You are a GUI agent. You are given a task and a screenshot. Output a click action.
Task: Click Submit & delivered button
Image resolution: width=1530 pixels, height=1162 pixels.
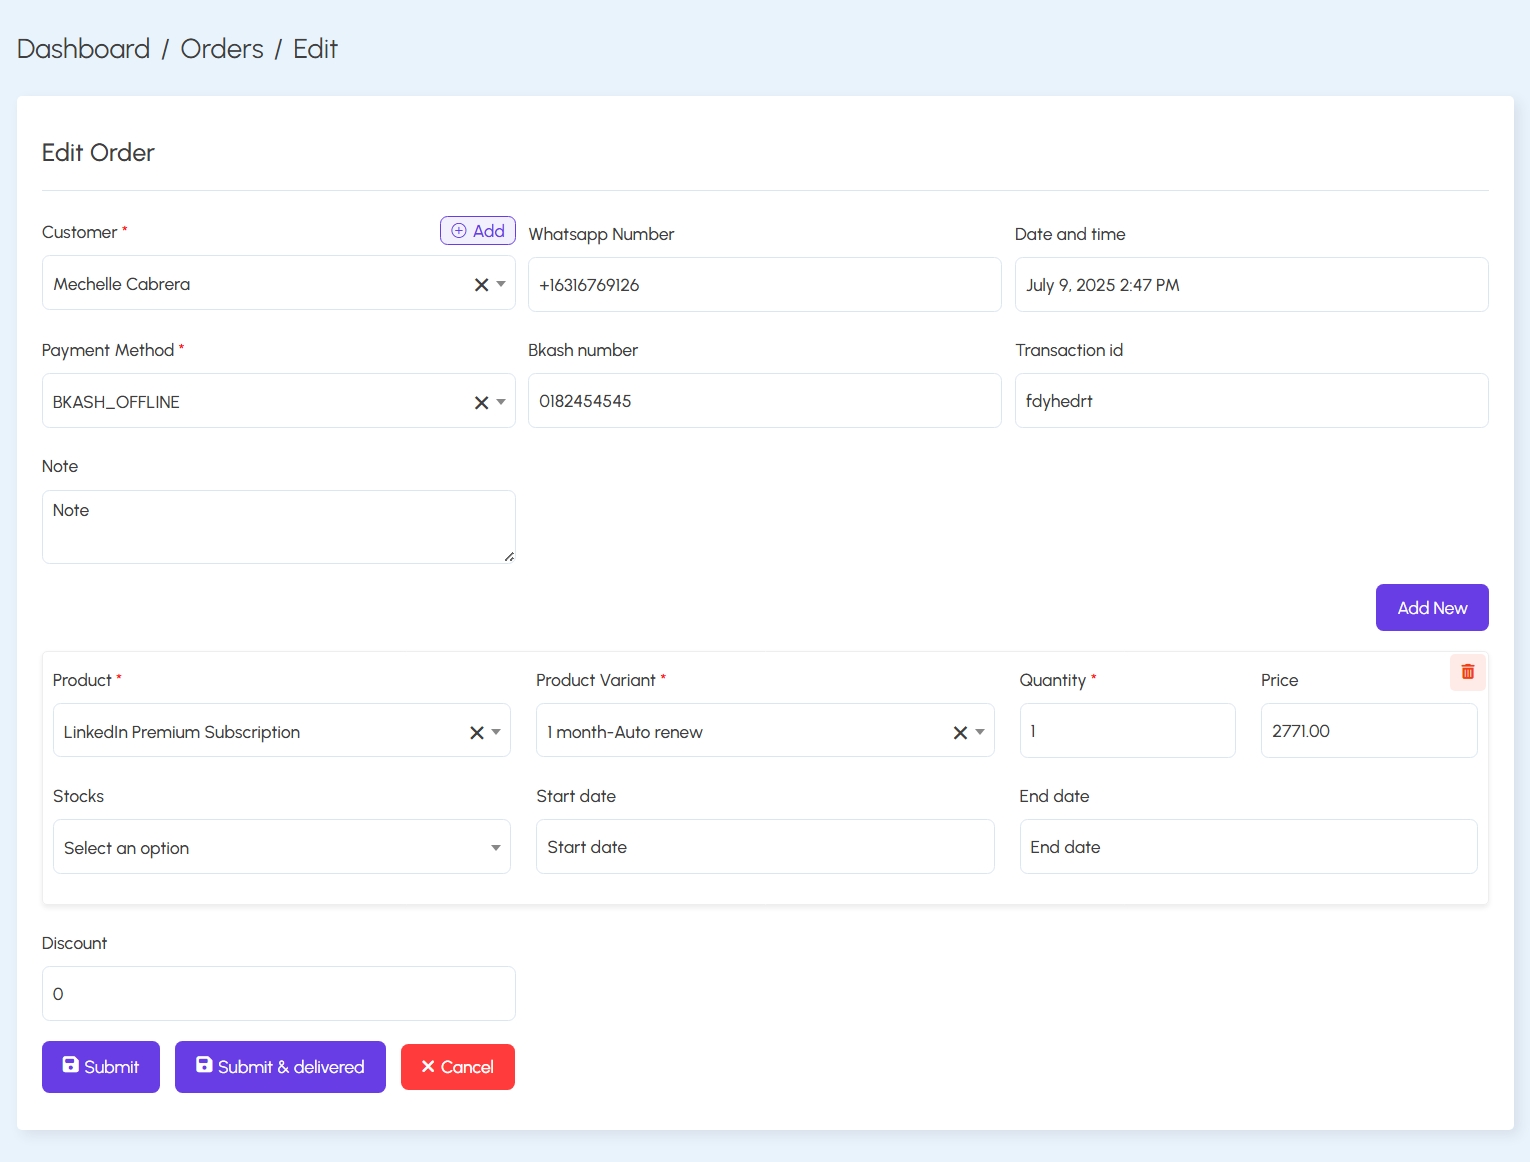click(280, 1067)
